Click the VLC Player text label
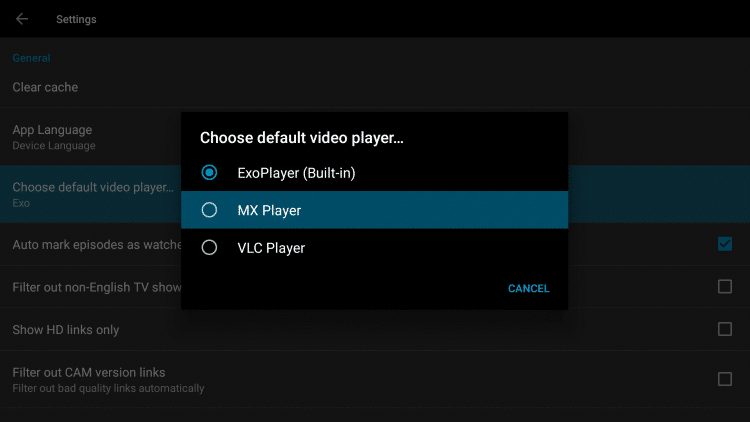Image resolution: width=750 pixels, height=422 pixels. tap(271, 248)
